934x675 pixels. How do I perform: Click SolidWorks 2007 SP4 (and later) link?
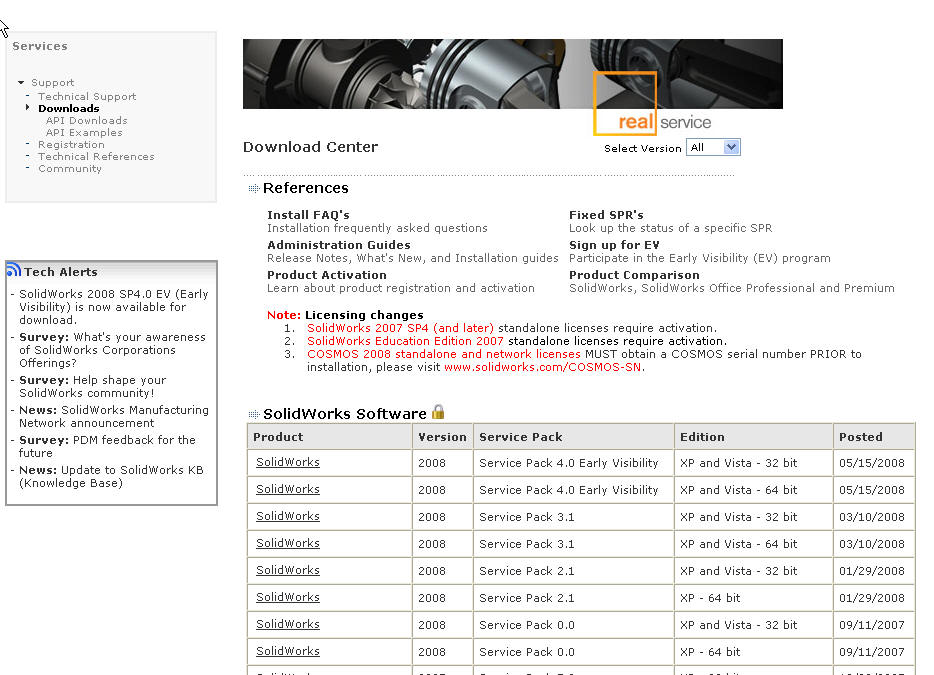click(400, 328)
